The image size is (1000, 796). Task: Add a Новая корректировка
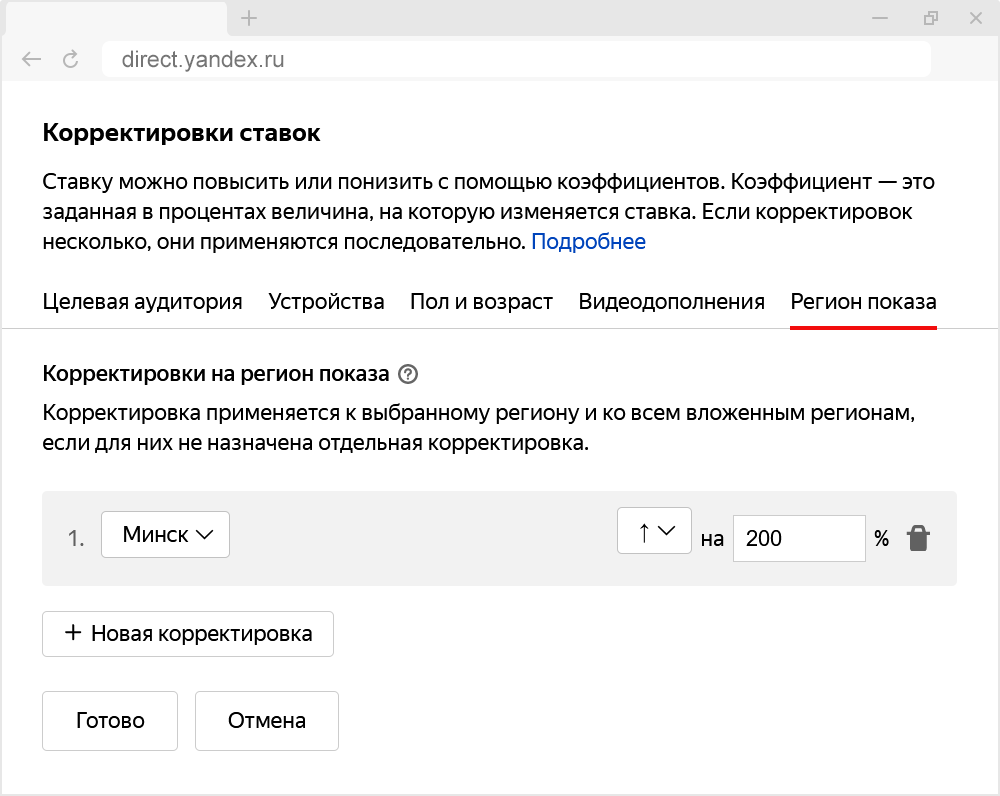[x=188, y=634]
